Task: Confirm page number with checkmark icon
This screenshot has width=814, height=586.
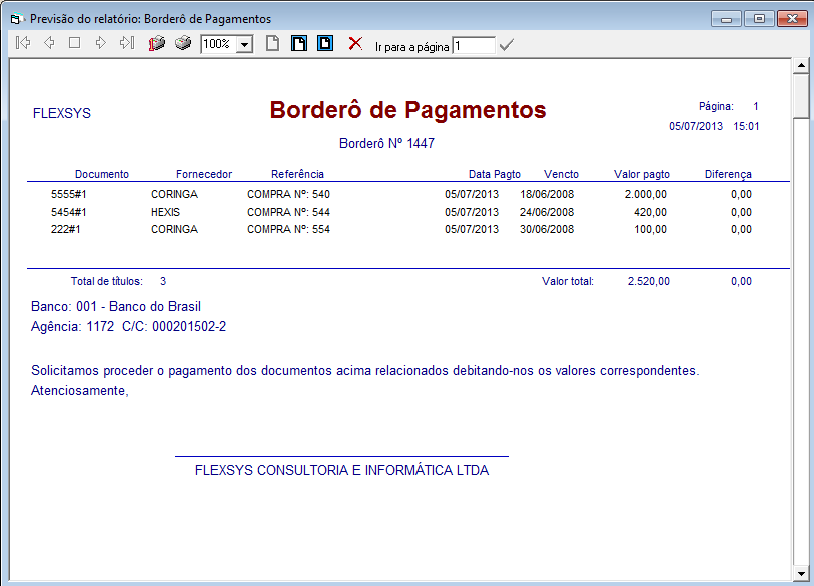Action: pyautogui.click(x=507, y=45)
